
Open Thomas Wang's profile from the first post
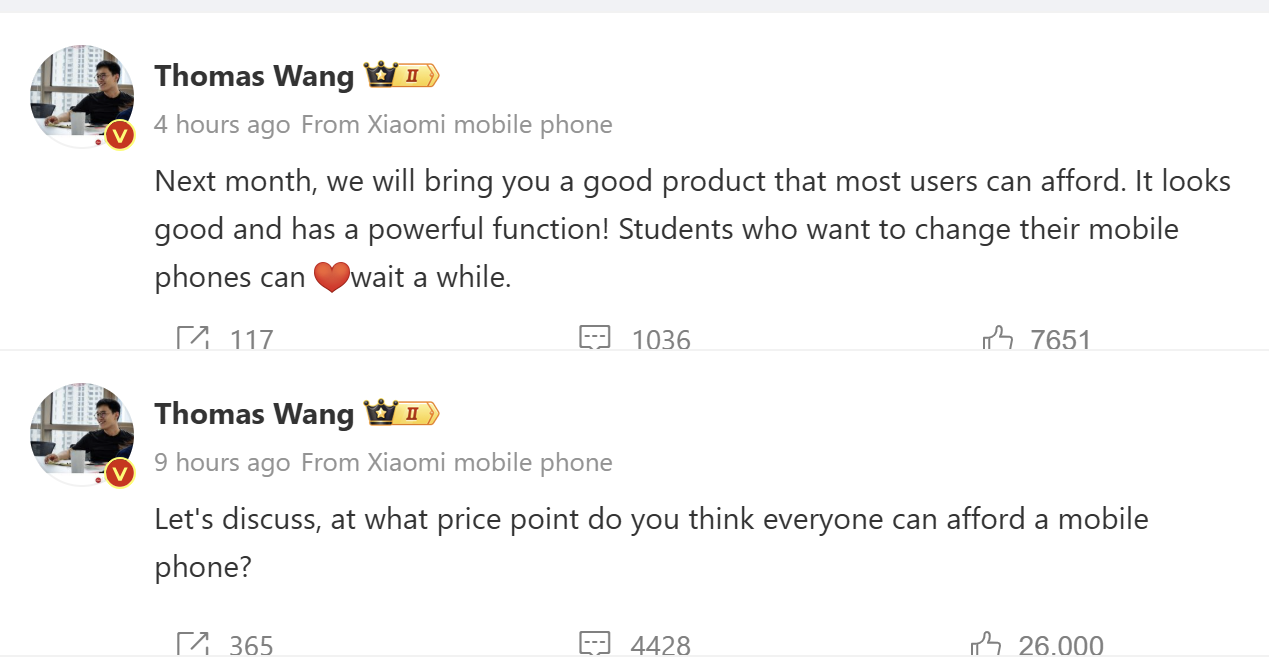point(254,76)
